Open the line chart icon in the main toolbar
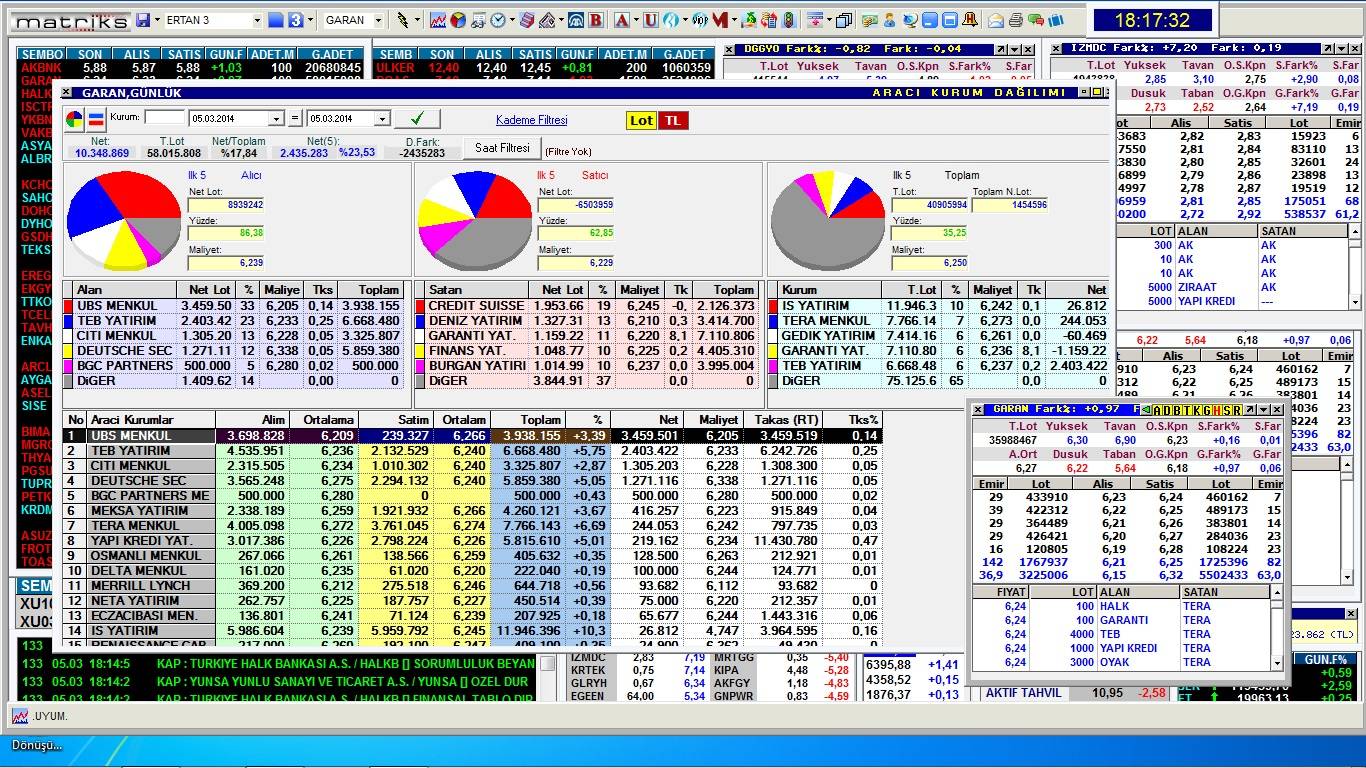Viewport: 1366px width, 768px height. click(x=438, y=20)
